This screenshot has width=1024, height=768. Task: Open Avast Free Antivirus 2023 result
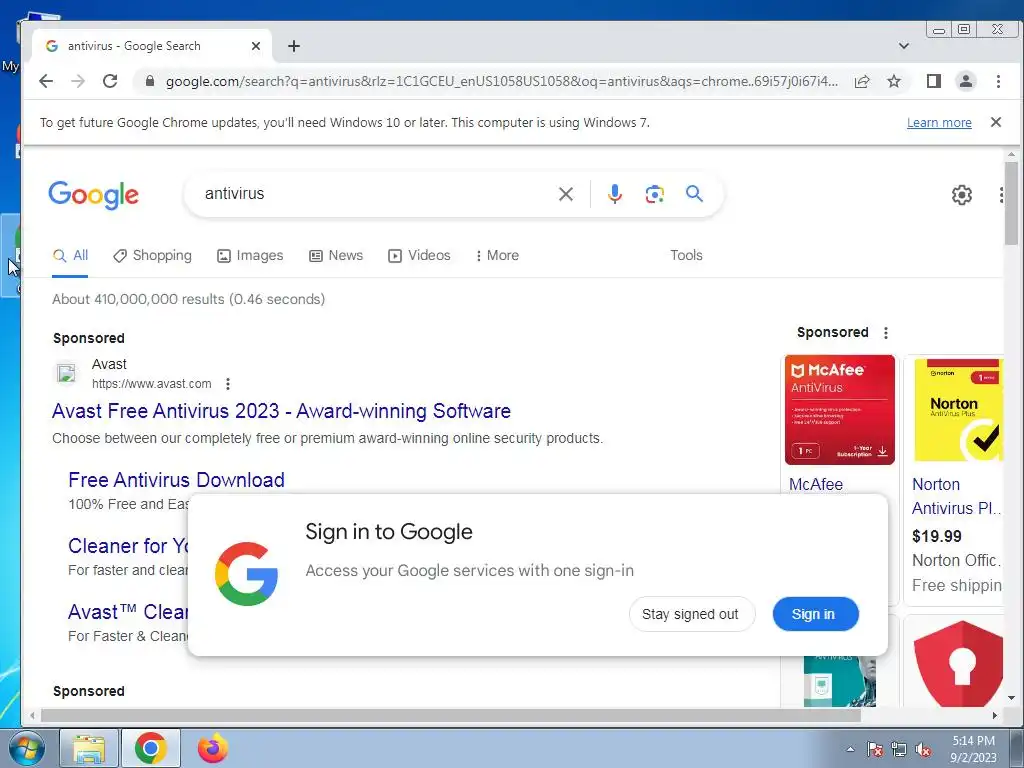point(281,411)
